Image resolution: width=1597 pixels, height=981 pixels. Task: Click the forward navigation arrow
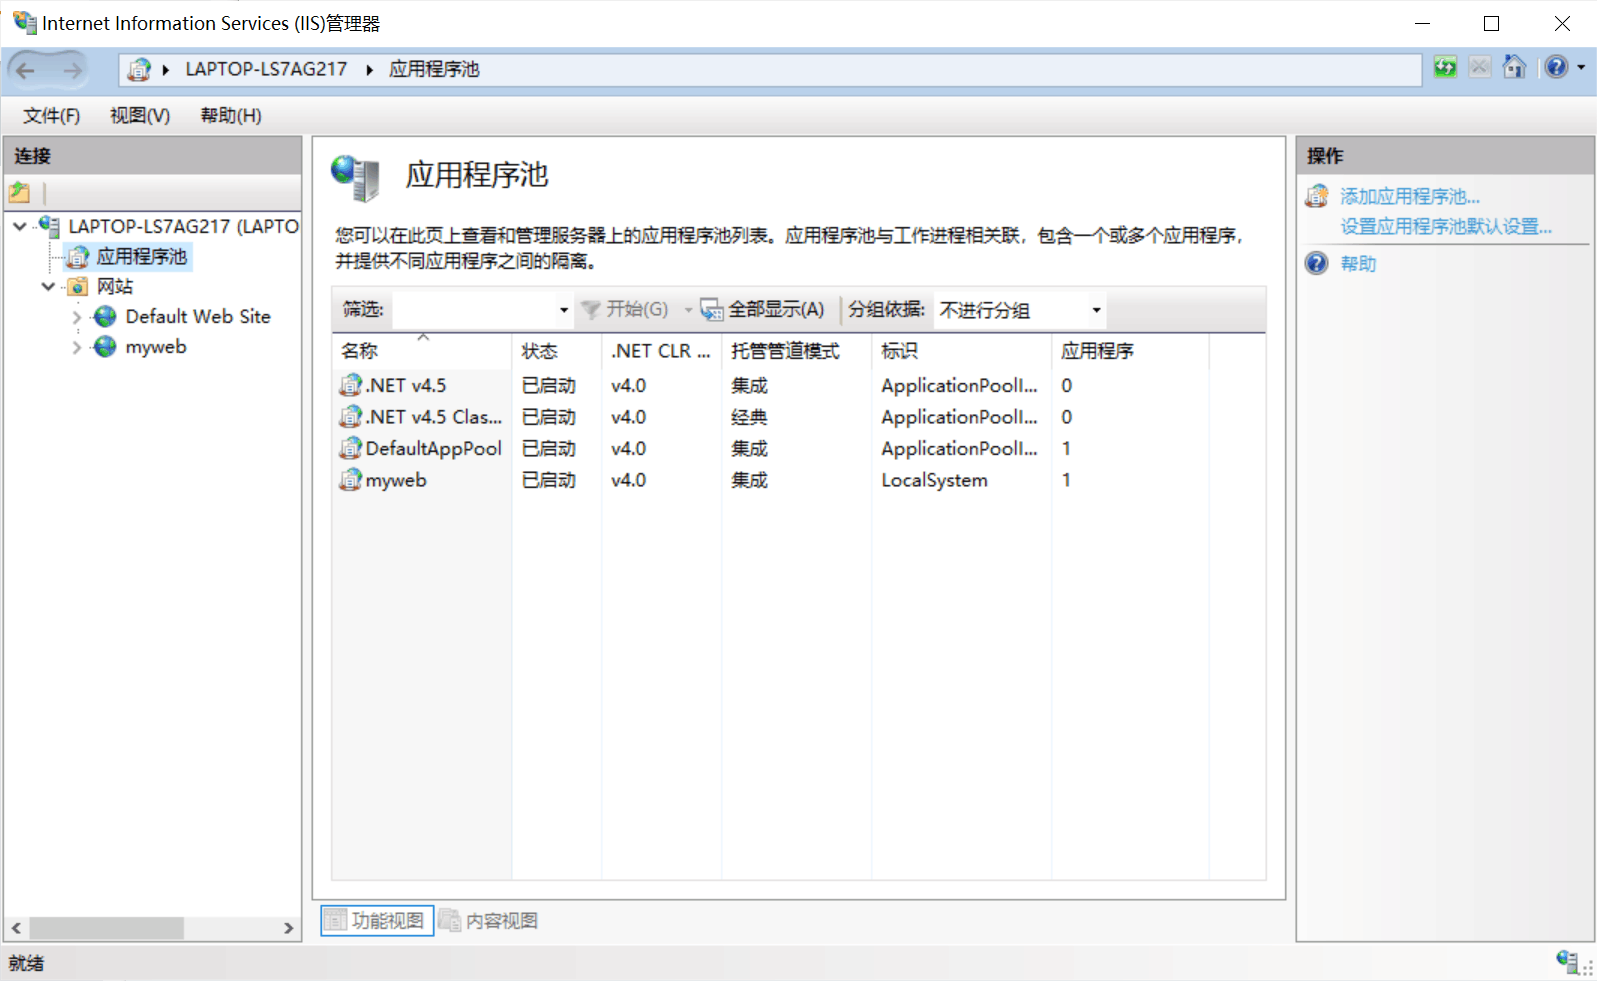click(72, 69)
